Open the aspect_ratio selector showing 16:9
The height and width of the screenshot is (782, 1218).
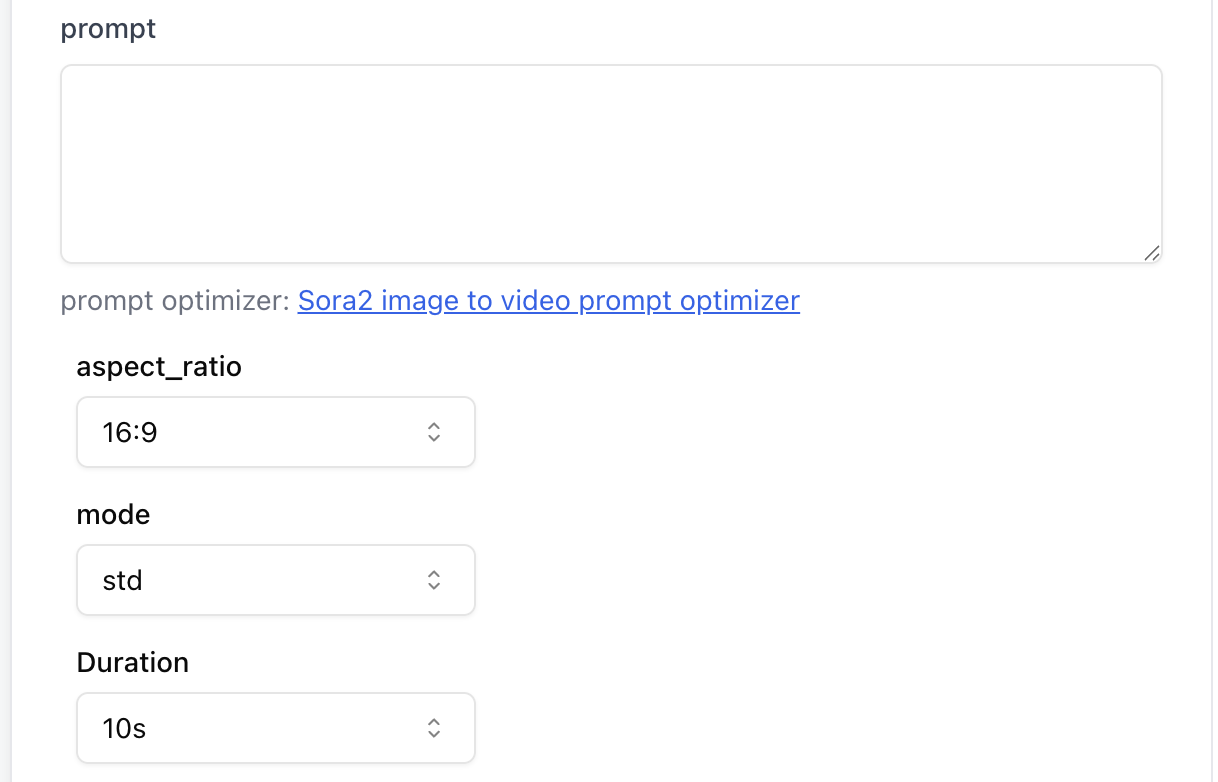point(275,431)
